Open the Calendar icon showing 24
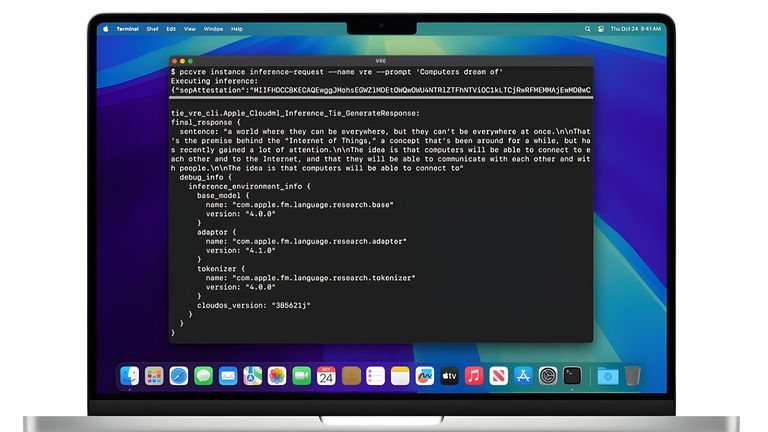 [326, 376]
